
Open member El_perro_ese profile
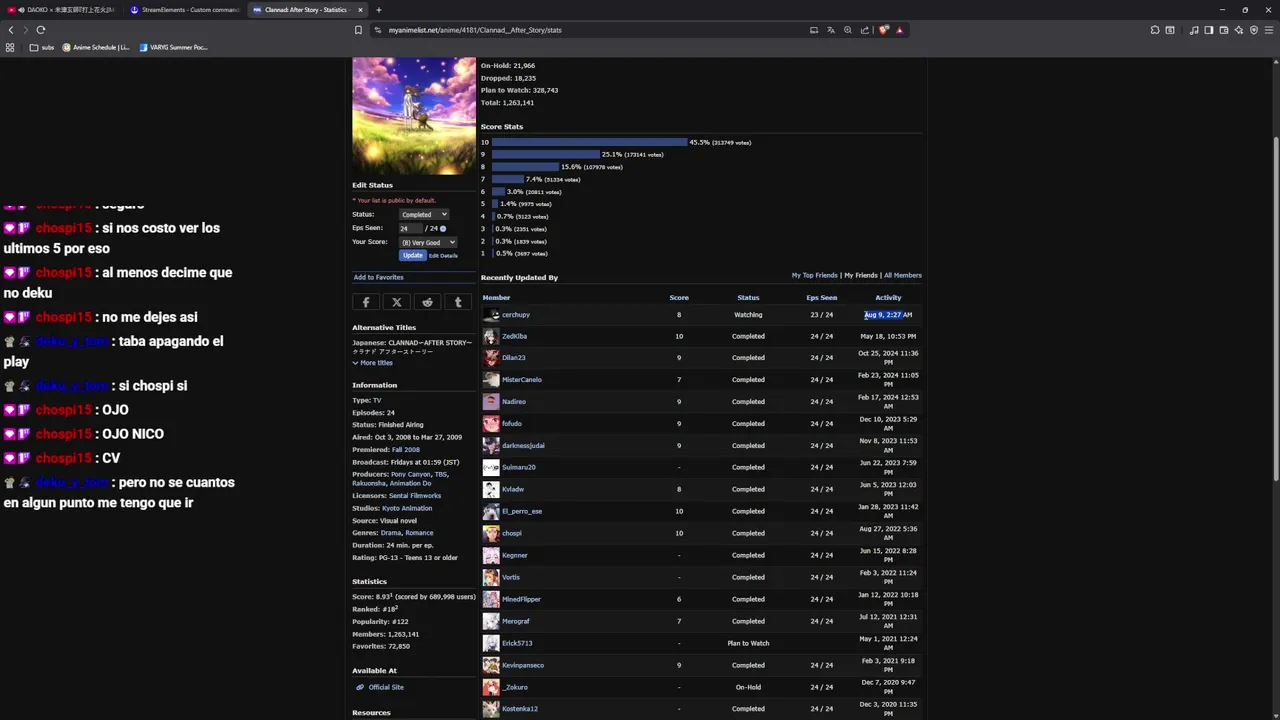522,512
